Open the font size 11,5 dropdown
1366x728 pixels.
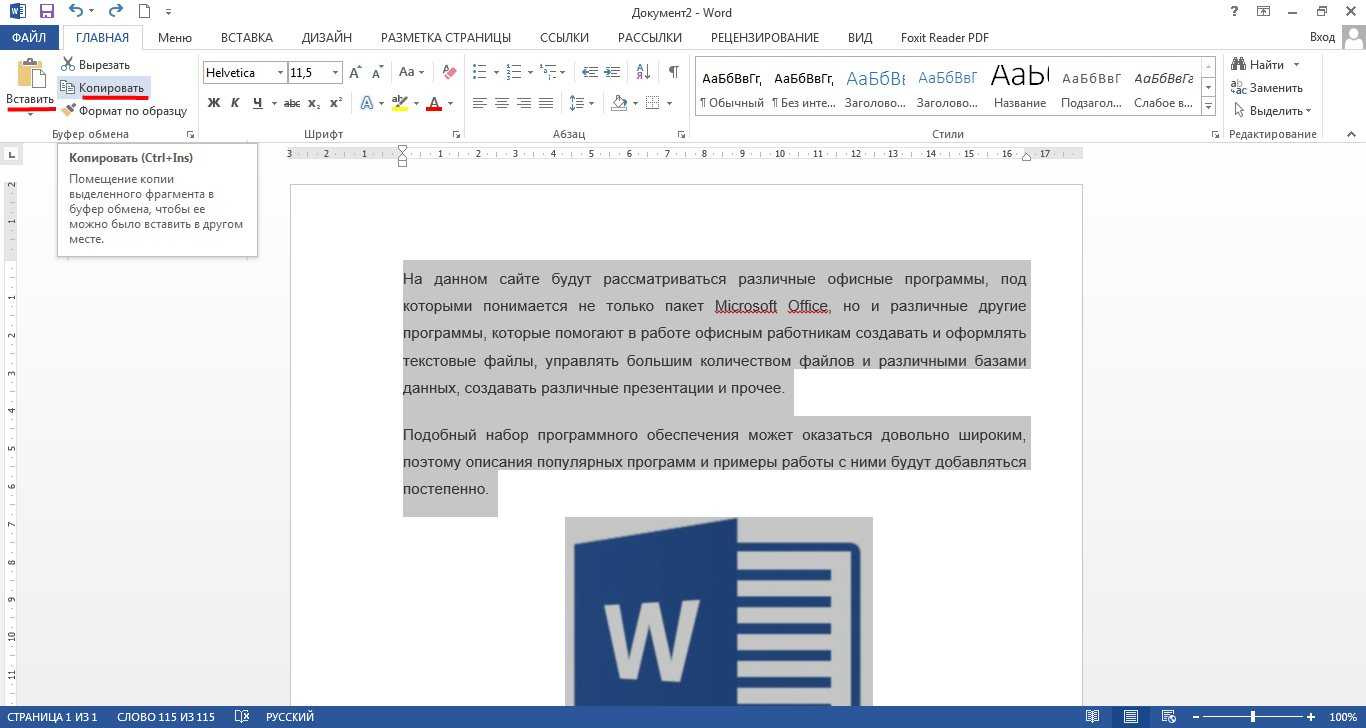(x=335, y=73)
